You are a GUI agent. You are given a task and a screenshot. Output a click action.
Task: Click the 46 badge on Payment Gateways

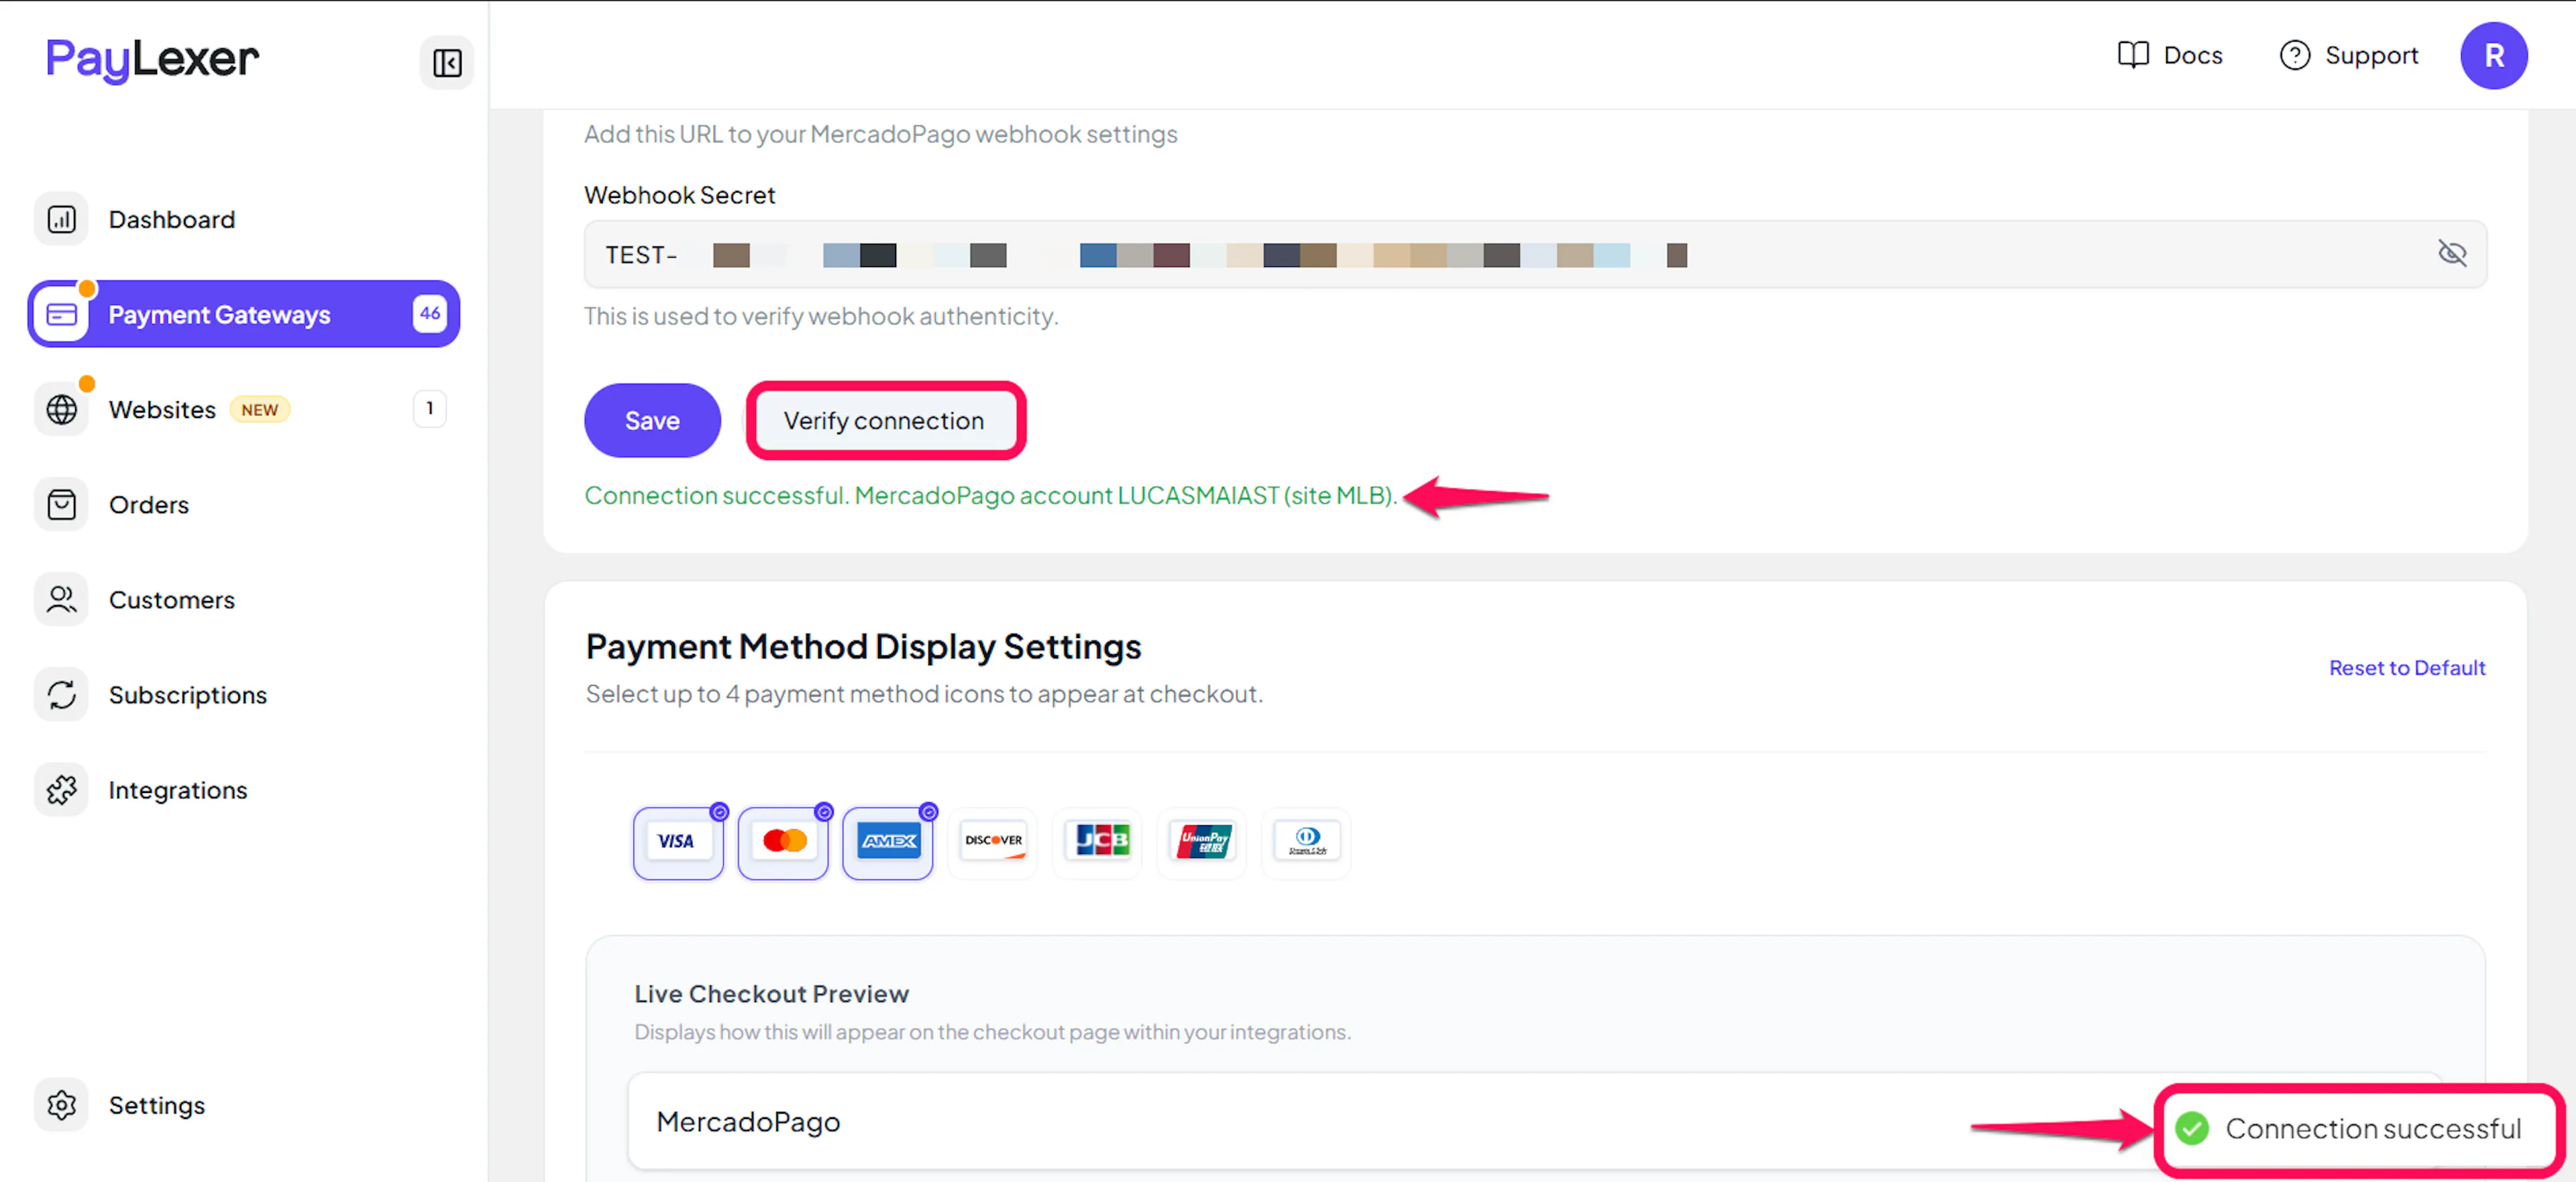click(430, 313)
